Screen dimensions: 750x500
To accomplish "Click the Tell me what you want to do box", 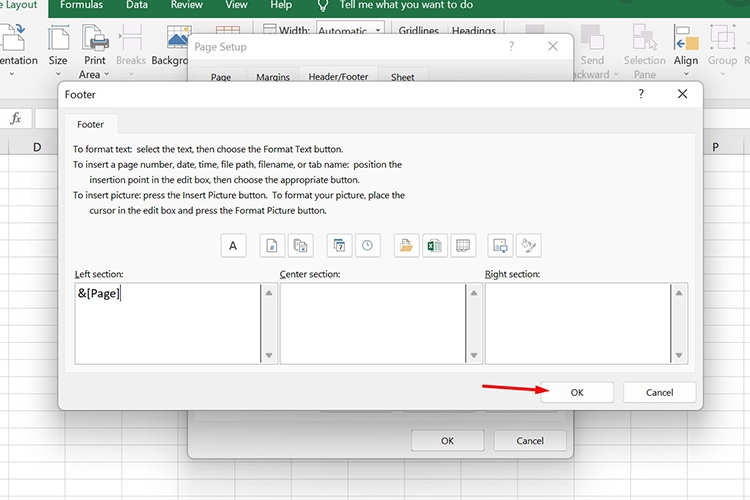I will tap(406, 5).
